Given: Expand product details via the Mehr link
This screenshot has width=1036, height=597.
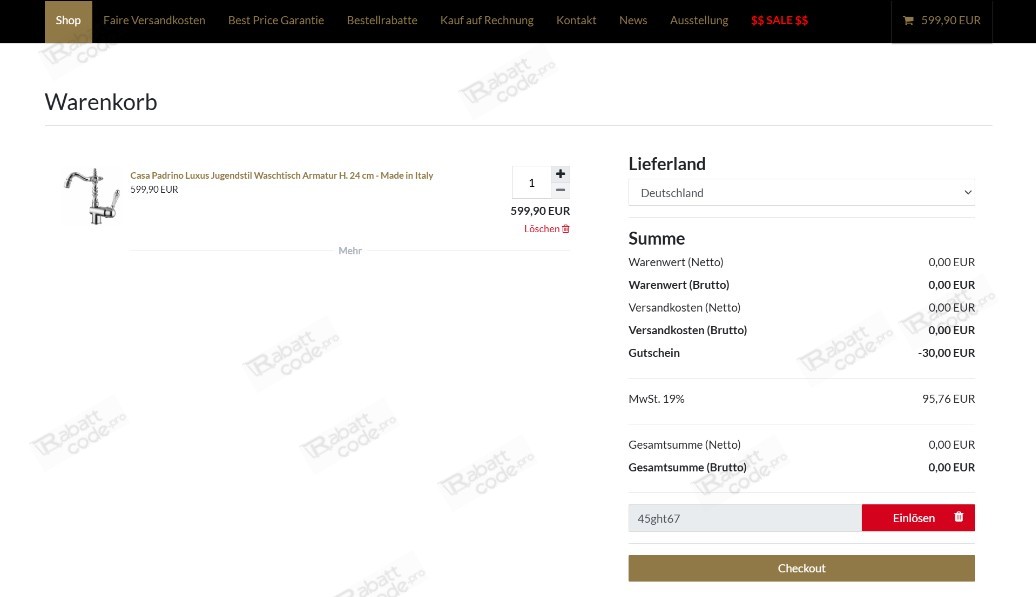Looking at the screenshot, I should click(x=350, y=250).
